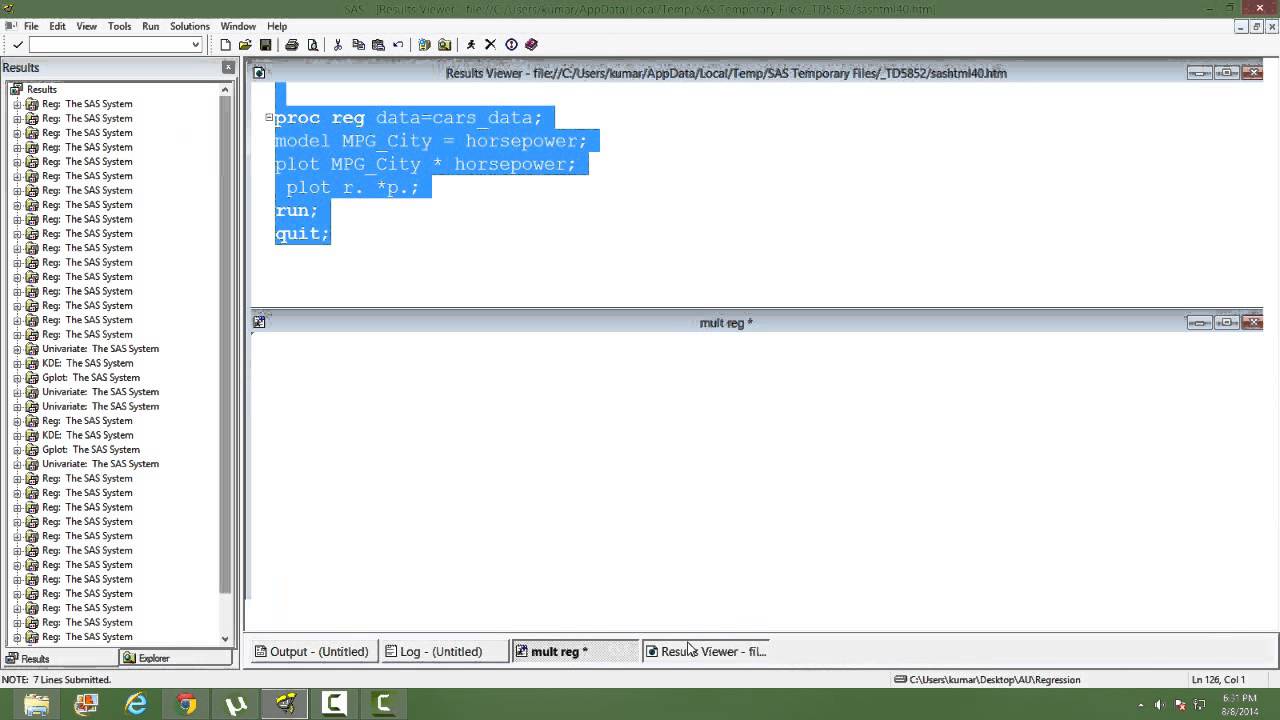Collapse the proc reg code block
1280x720 pixels.
269,117
